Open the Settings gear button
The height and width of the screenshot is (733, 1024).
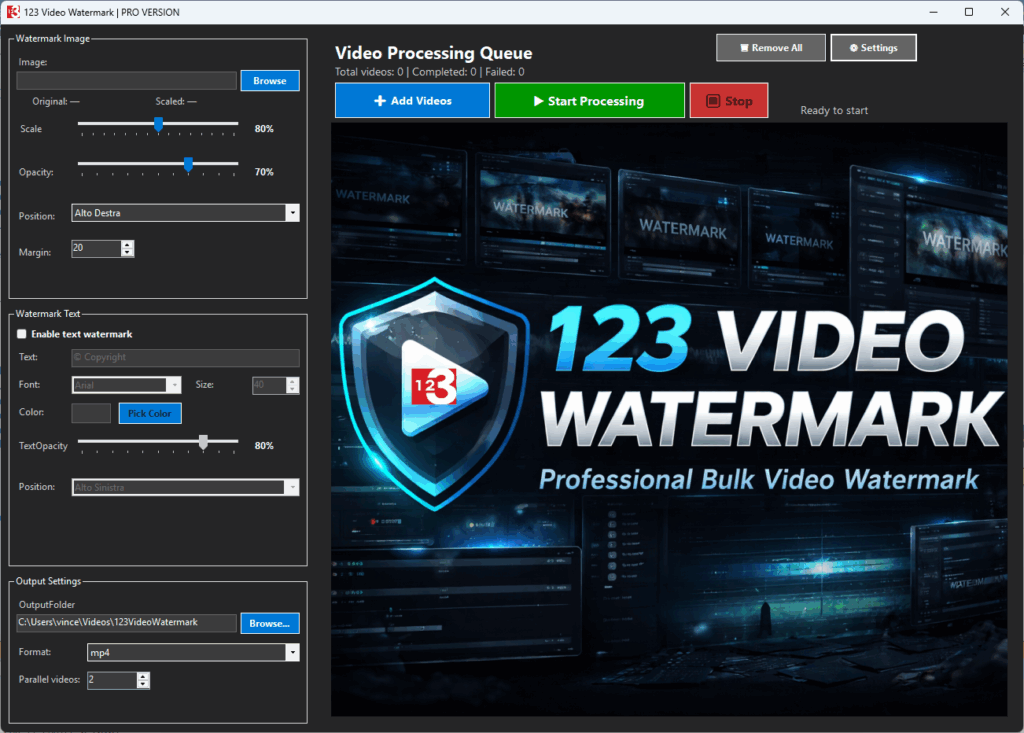pyautogui.click(x=873, y=48)
